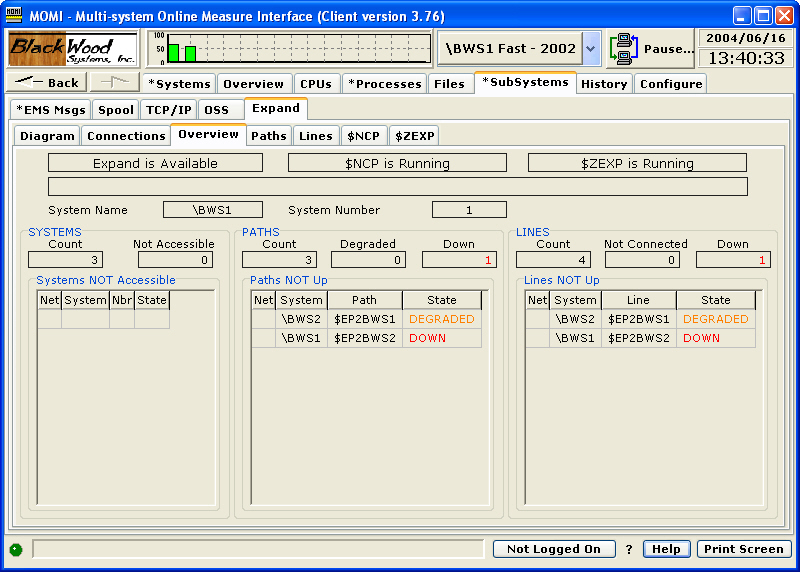Click the Nbr column header

[x=122, y=300]
